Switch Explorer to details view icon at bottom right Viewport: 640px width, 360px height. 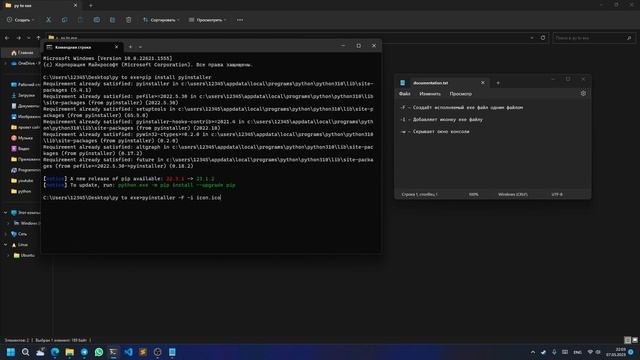click(628, 340)
